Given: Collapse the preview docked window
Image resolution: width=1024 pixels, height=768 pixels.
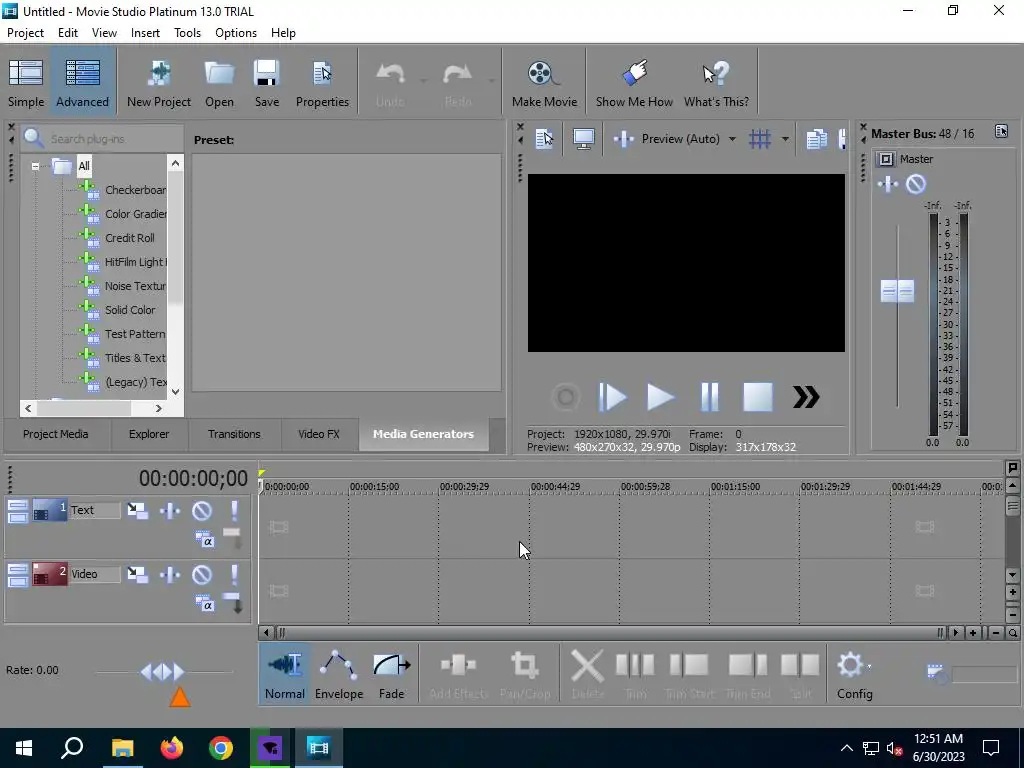Looking at the screenshot, I should [x=520, y=140].
